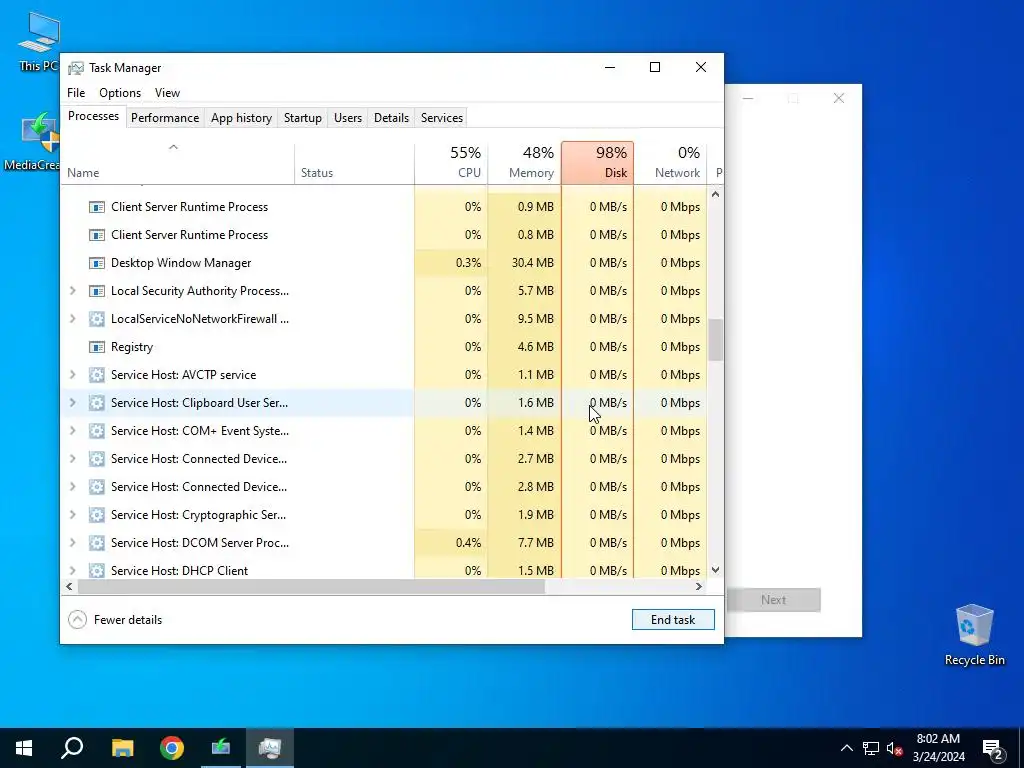Click the Service Host: Cryptographic Services gear icon

(97, 515)
